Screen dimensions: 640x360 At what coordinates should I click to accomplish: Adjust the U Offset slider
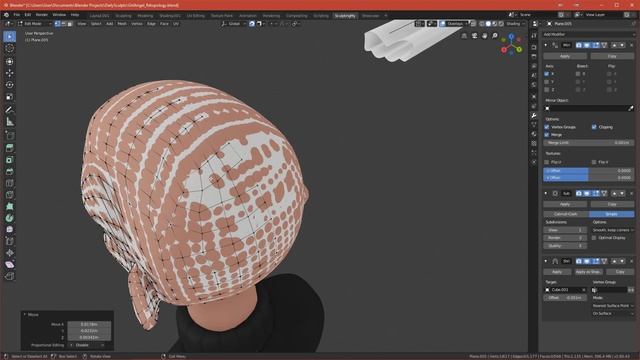click(x=589, y=171)
